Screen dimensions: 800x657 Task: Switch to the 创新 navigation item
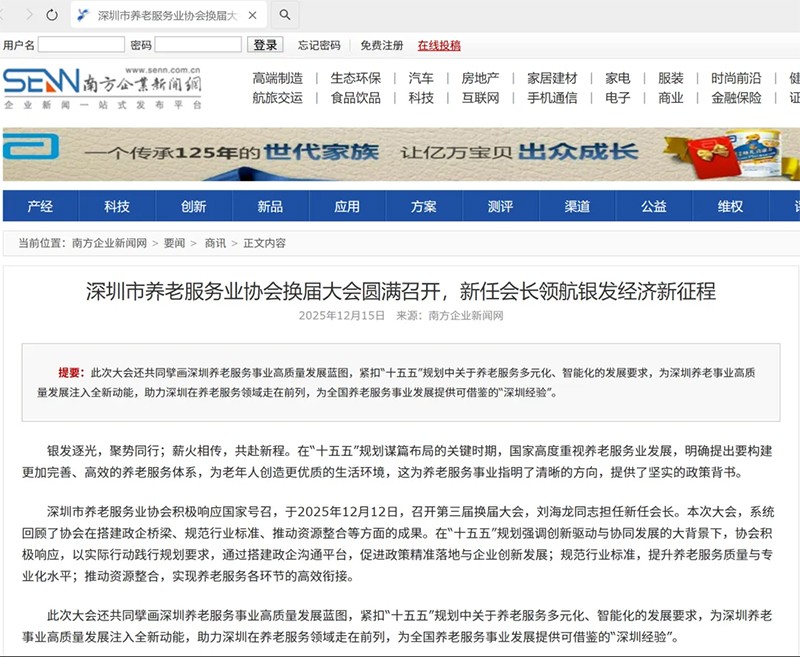tap(194, 206)
